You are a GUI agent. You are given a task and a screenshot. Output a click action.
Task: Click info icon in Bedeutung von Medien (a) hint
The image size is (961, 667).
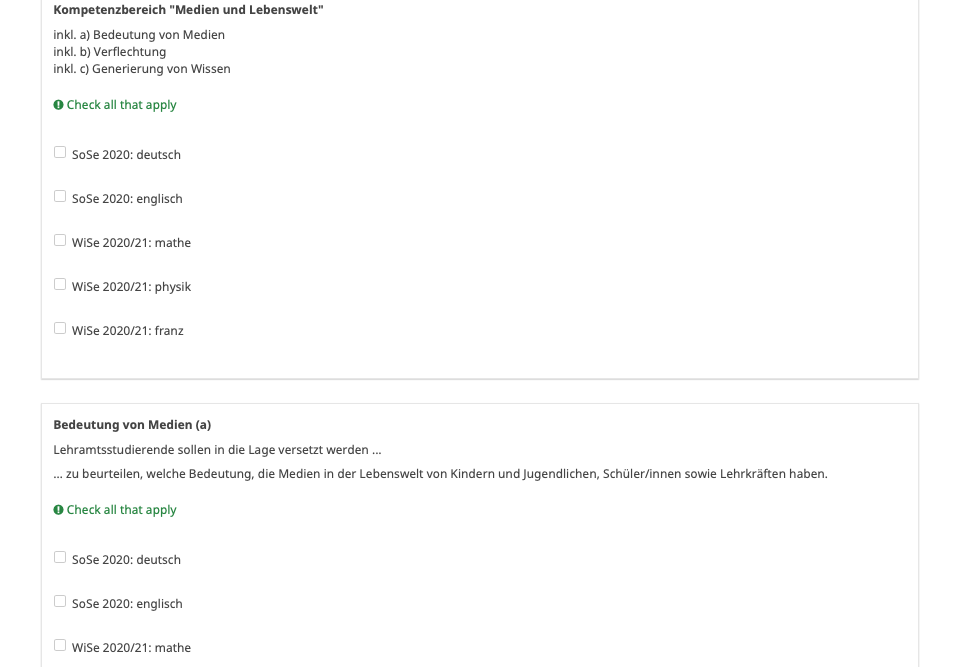tap(58, 510)
